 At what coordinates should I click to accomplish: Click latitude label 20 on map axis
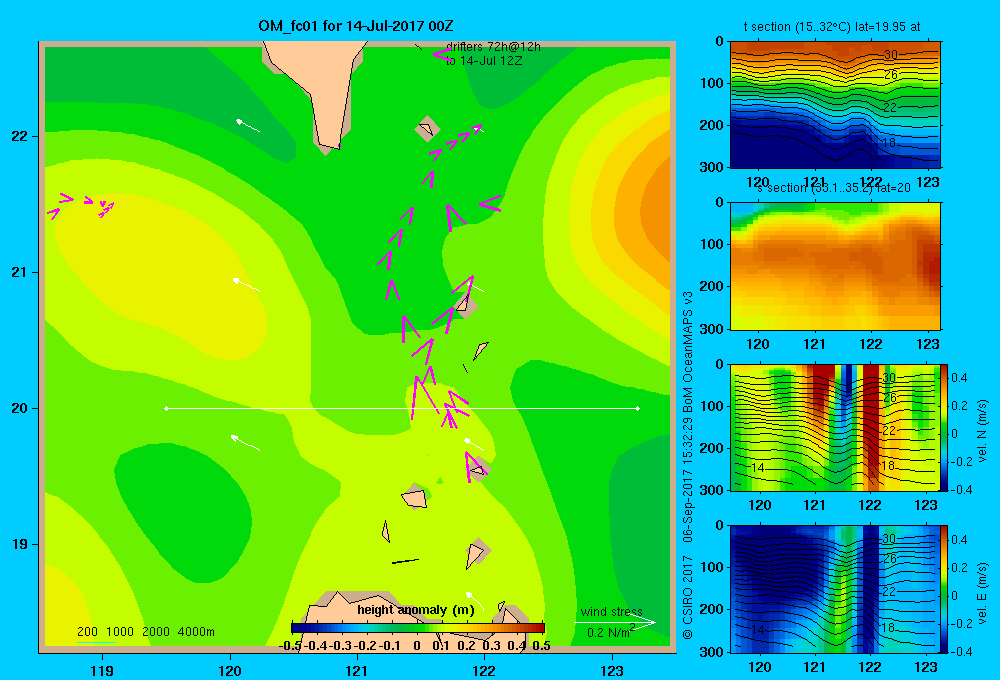click(x=19, y=408)
